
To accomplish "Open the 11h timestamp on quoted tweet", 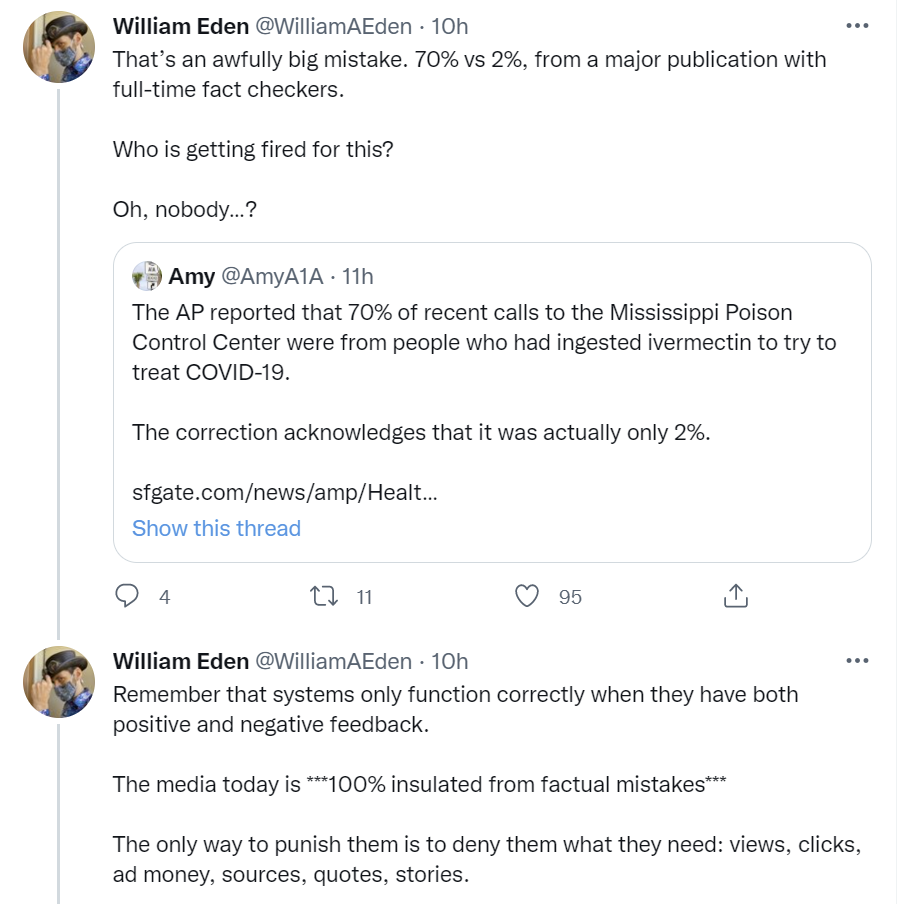I will [357, 276].
